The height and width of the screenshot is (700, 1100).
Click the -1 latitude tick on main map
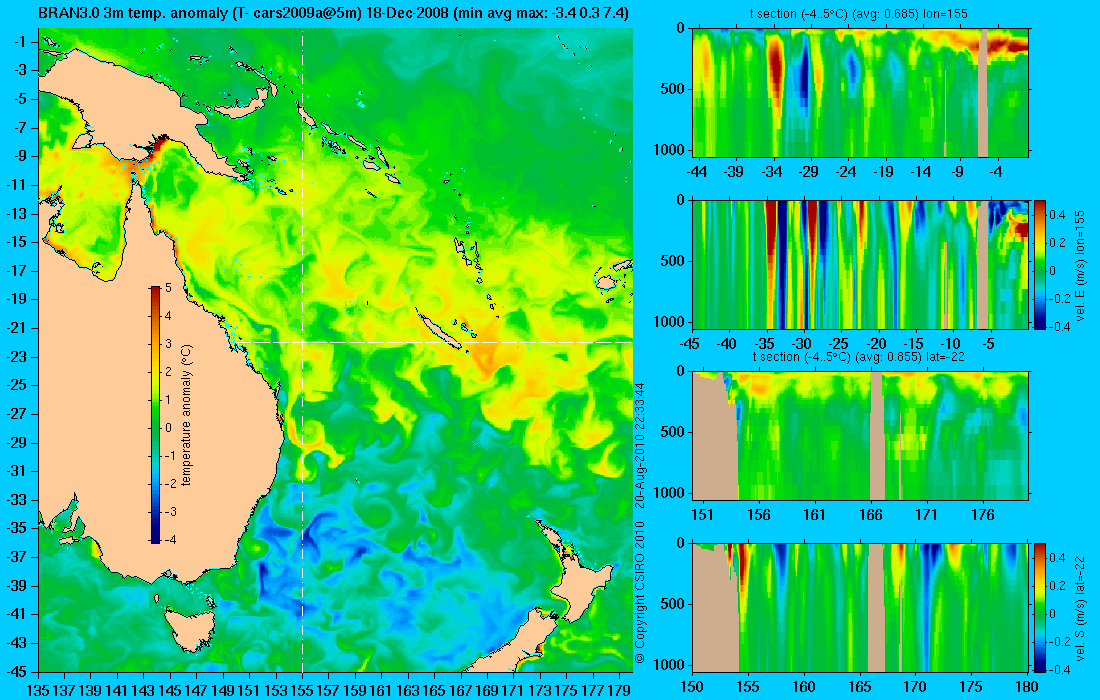pyautogui.click(x=20, y=41)
